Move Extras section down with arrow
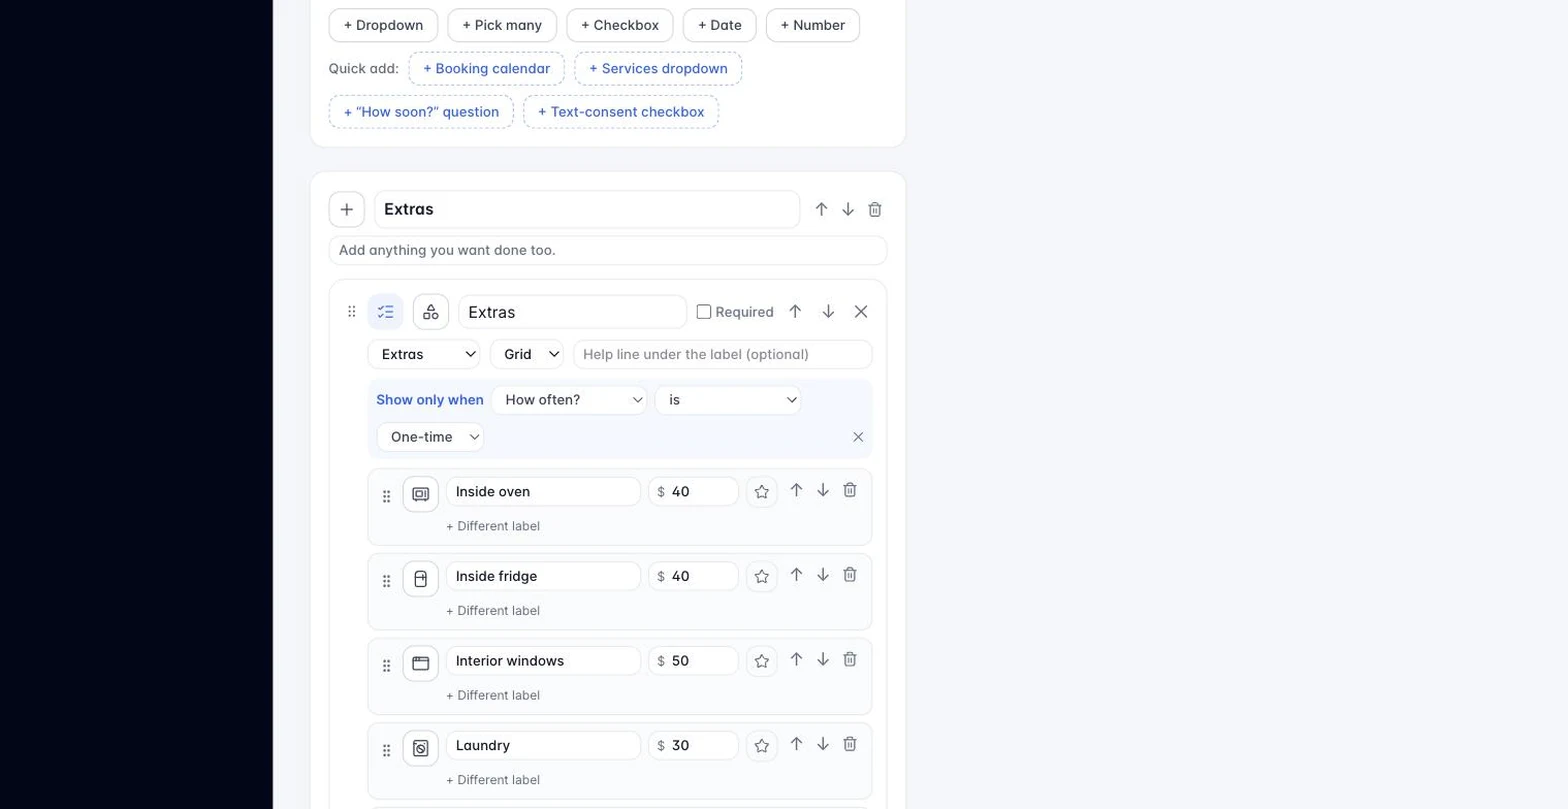The width and height of the screenshot is (1568, 809). point(848,210)
